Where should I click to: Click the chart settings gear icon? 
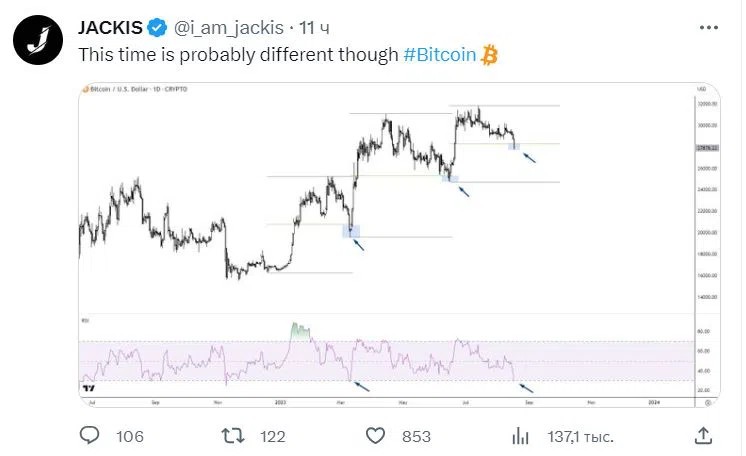pos(707,400)
